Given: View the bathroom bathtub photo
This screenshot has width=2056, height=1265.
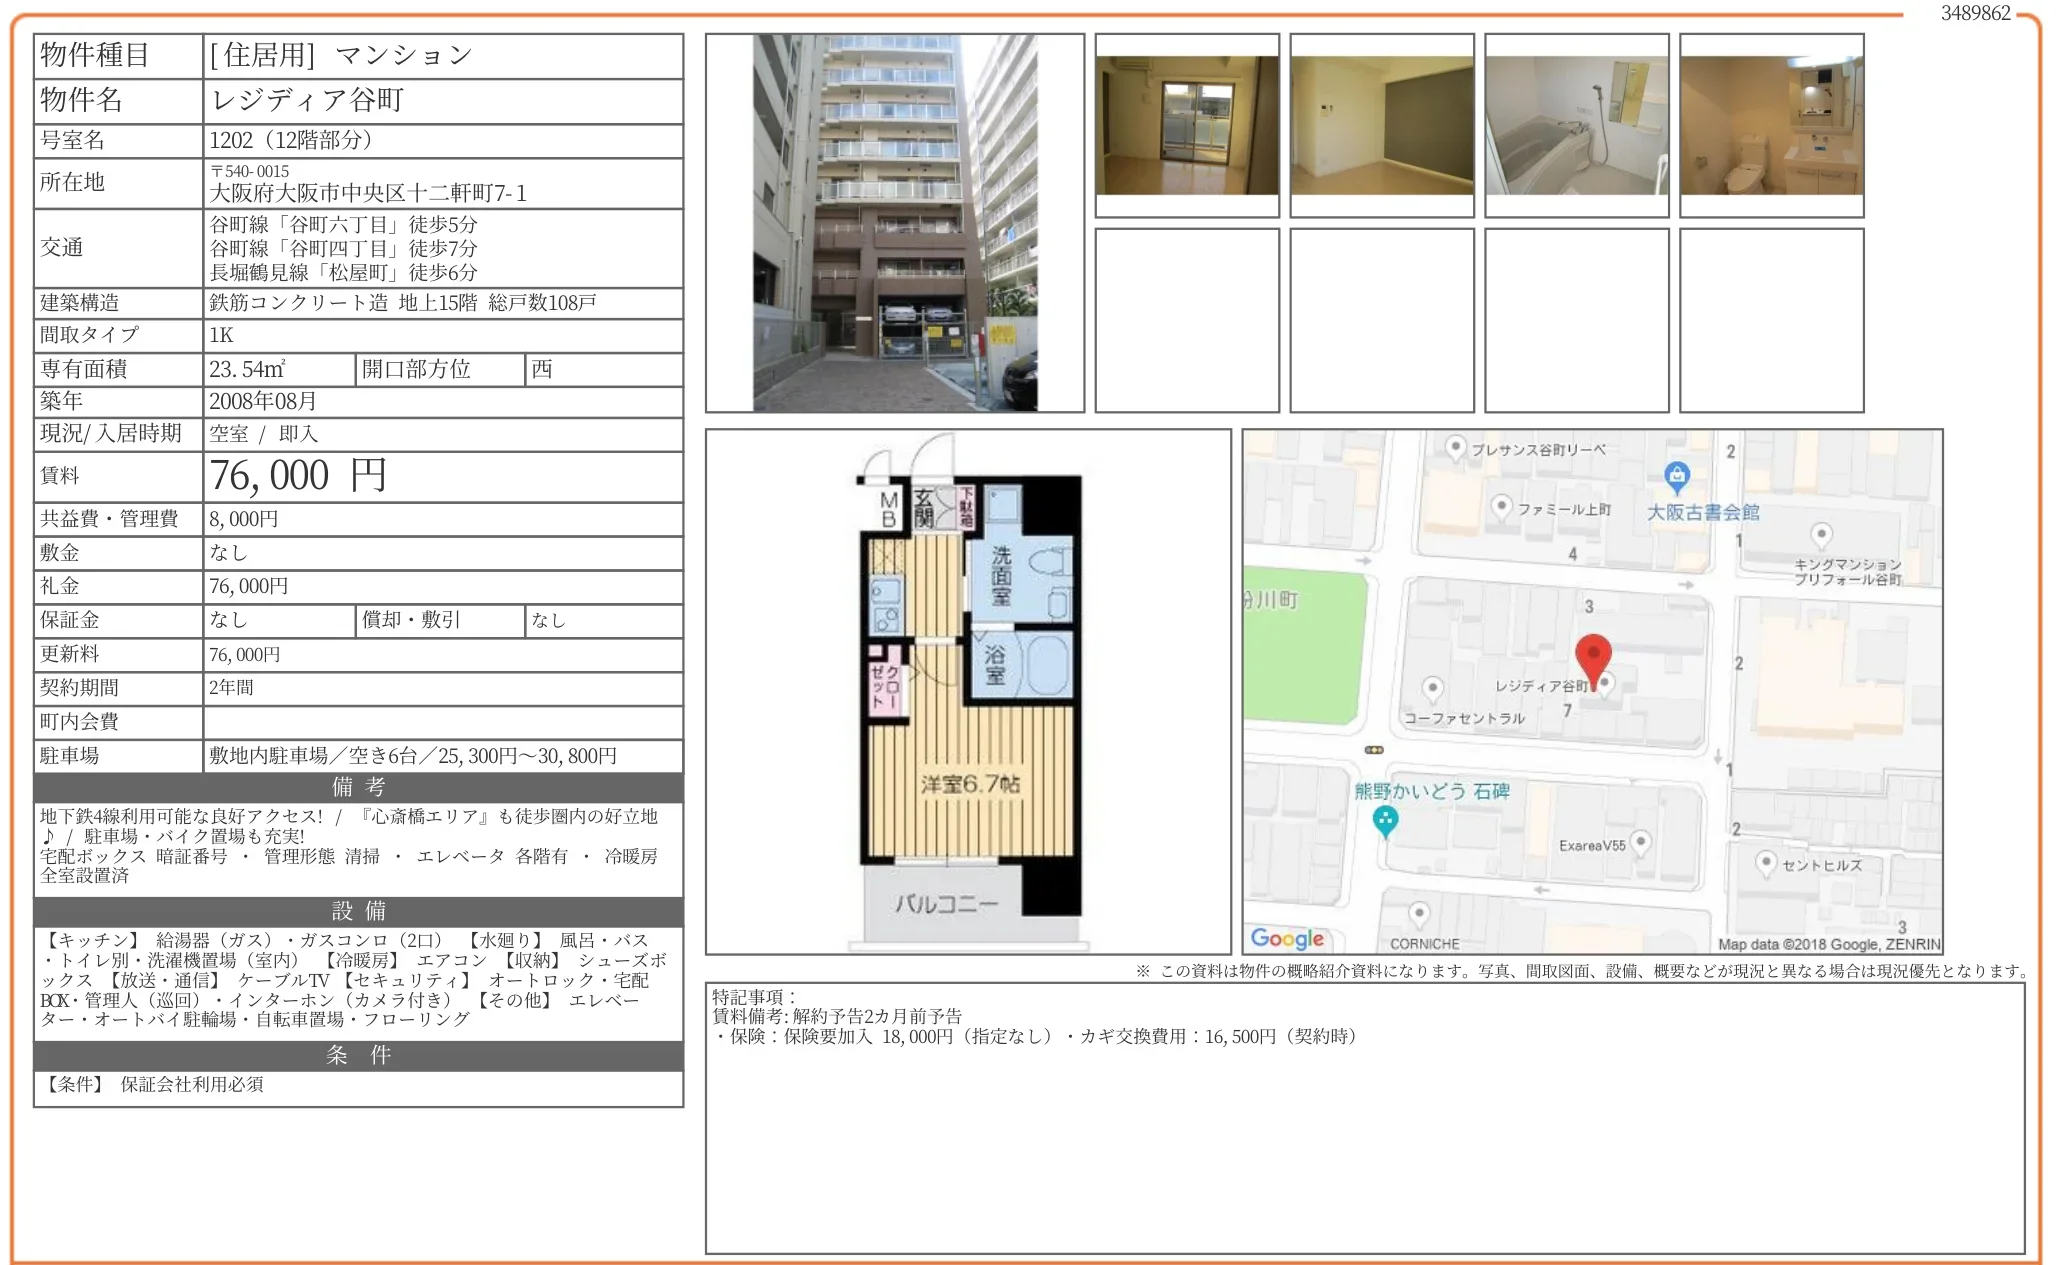Looking at the screenshot, I should (1575, 125).
